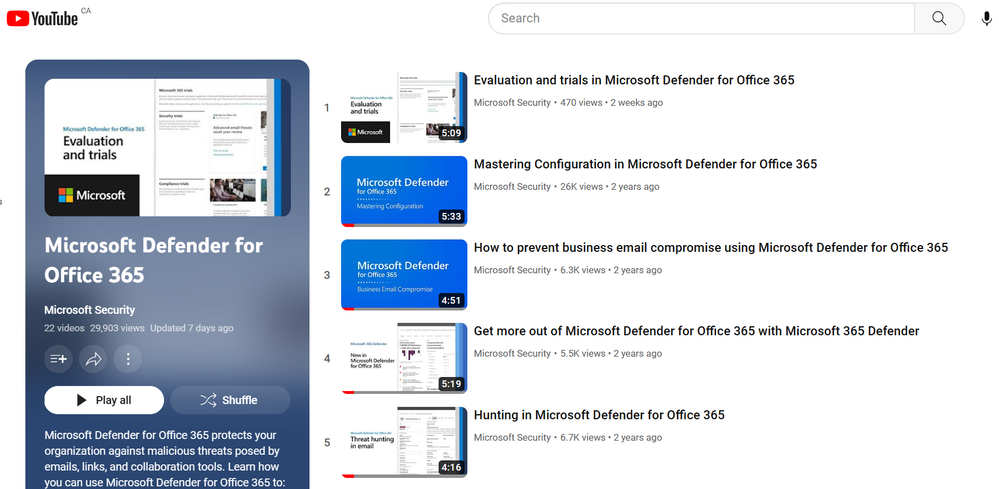999x489 pixels.
Task: Click Microsoft Security channel beside 5.5K views
Action: click(512, 353)
